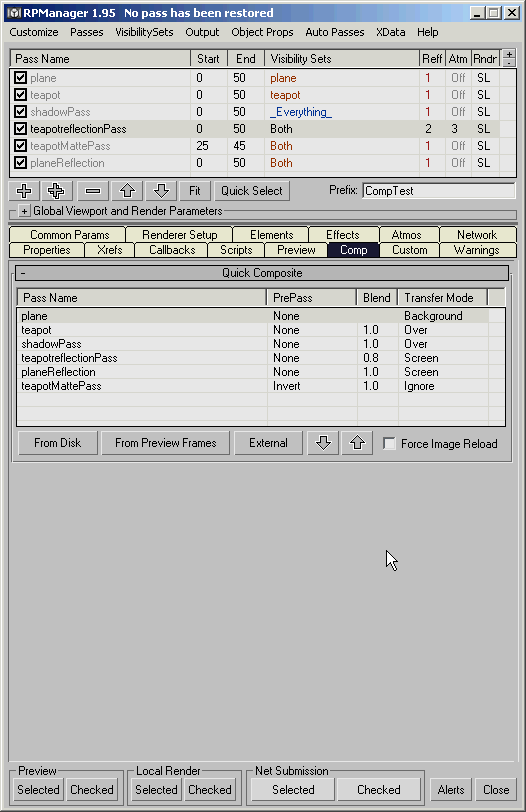
Task: Move composite layer down with arrow next to External
Action: coord(323,443)
